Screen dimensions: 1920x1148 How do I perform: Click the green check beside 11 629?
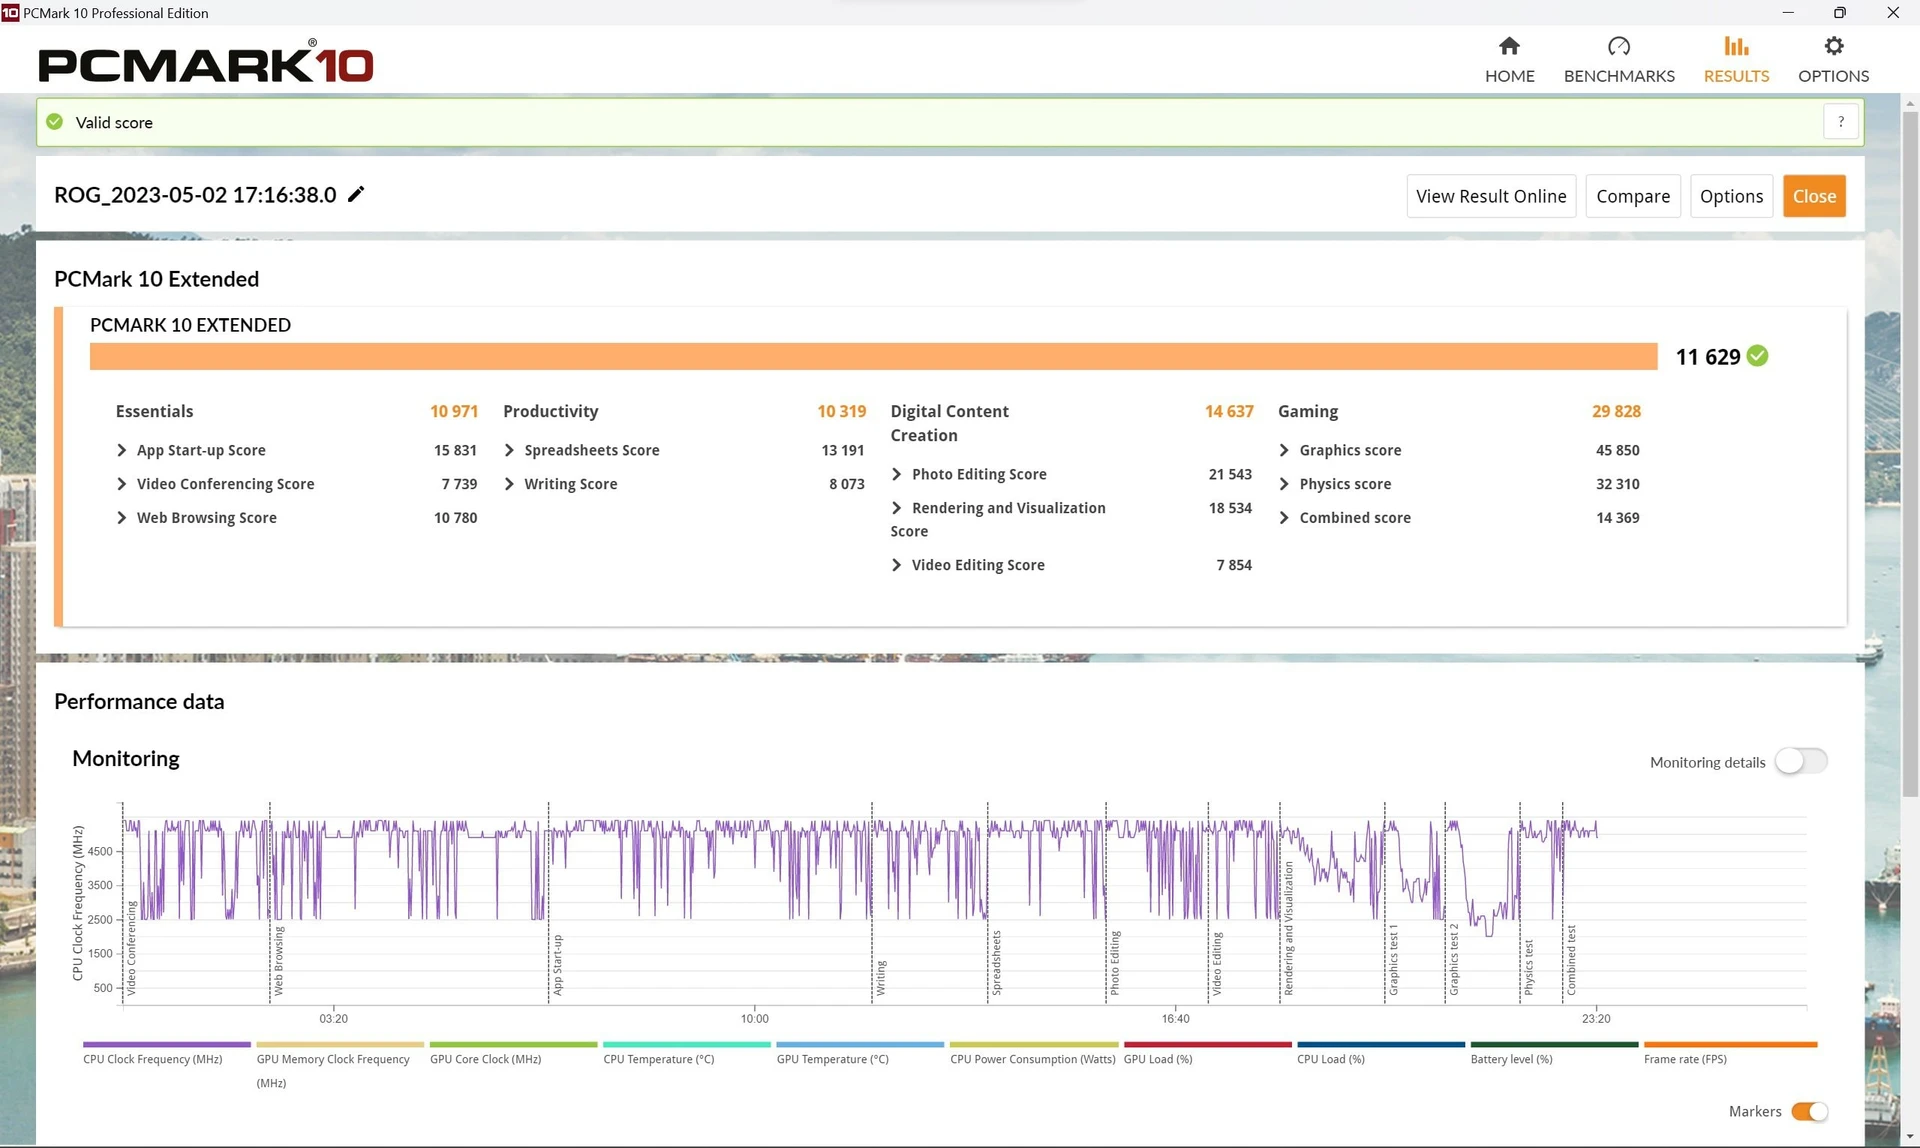(1757, 356)
